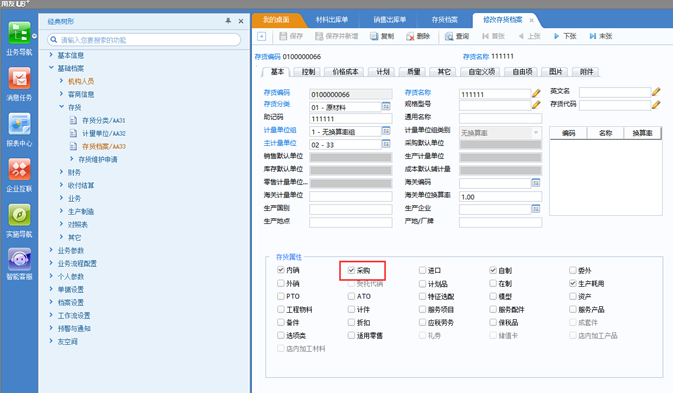Click the new-record plus icon in toolbar
The width and height of the screenshot is (673, 393).
coord(261,36)
